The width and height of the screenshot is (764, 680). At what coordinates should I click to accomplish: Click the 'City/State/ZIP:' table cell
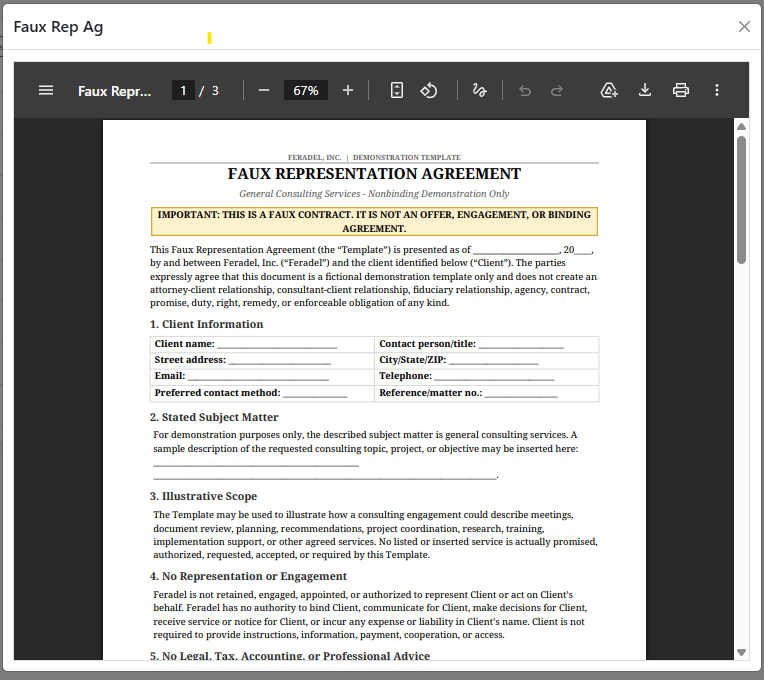pyautogui.click(x=486, y=360)
